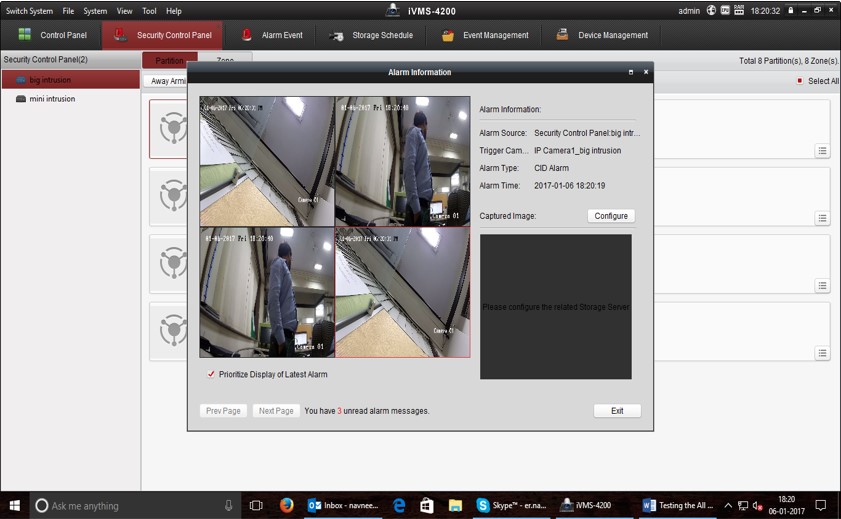Viewport: 841px width, 519px height.
Task: Switch to the Alarm Event tab
Action: click(x=272, y=35)
